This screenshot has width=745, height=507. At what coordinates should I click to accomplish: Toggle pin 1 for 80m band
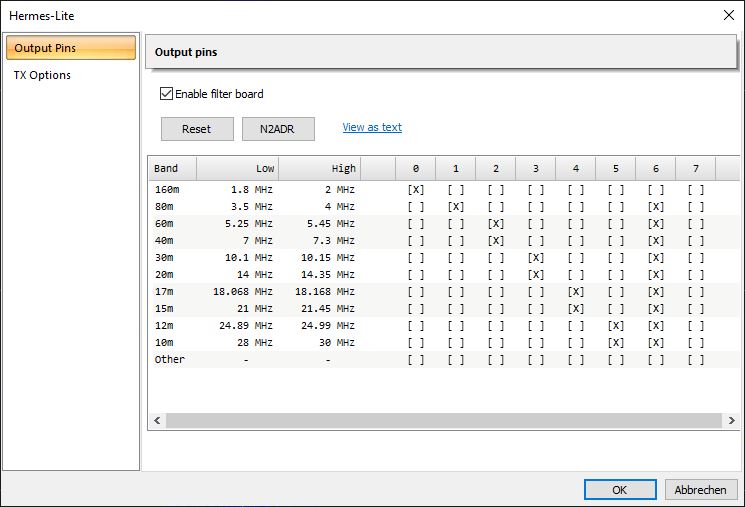(x=456, y=206)
